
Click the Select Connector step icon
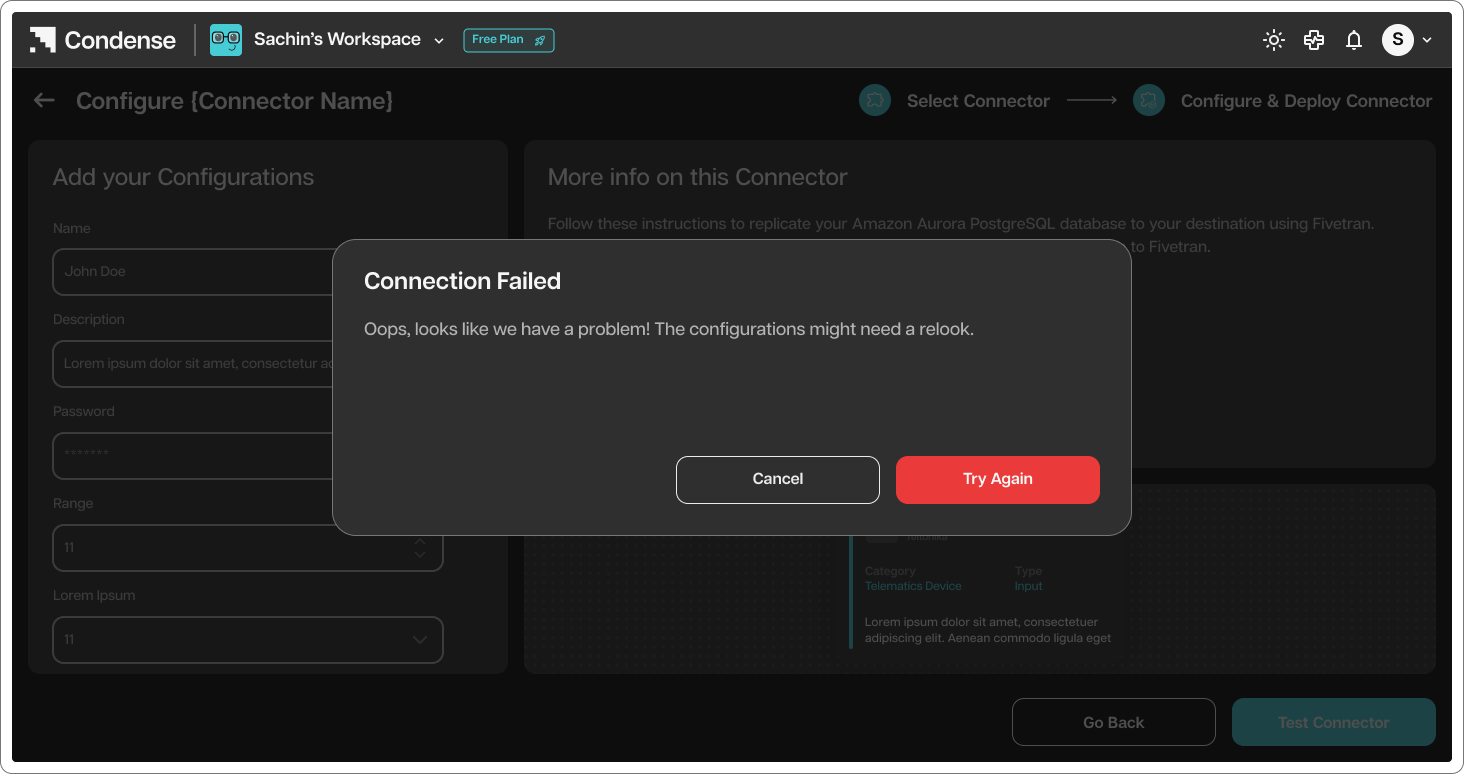[875, 100]
